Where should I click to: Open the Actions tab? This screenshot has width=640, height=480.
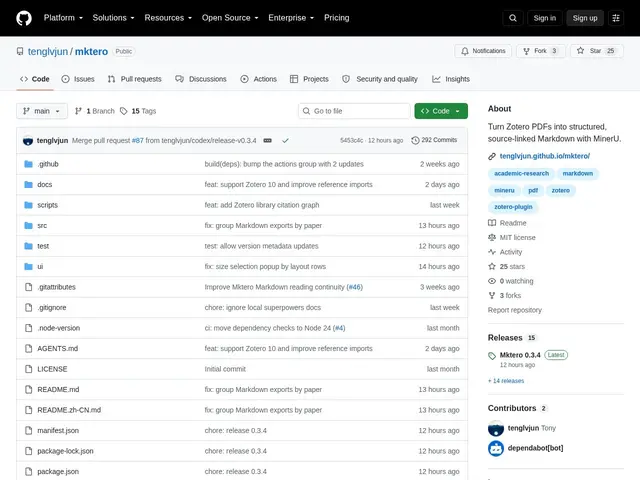pyautogui.click(x=258, y=79)
